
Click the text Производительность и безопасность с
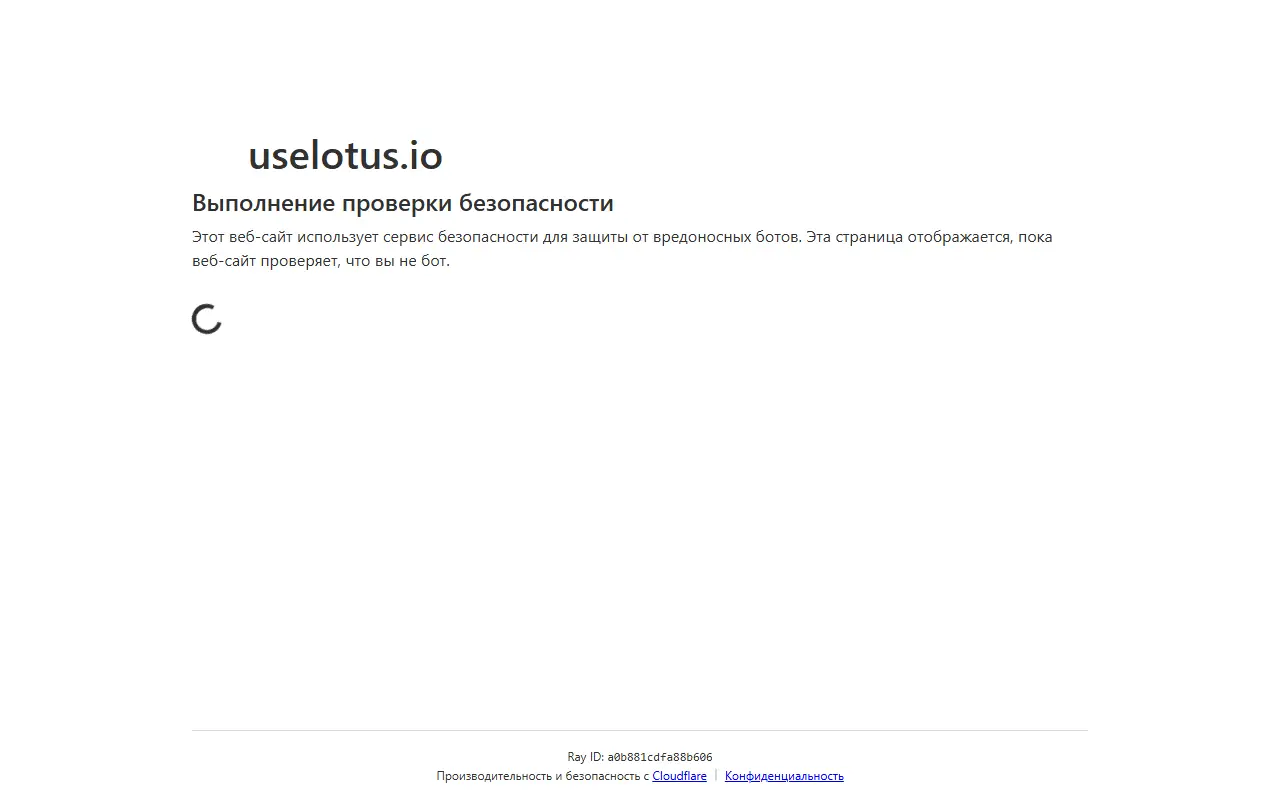click(543, 776)
